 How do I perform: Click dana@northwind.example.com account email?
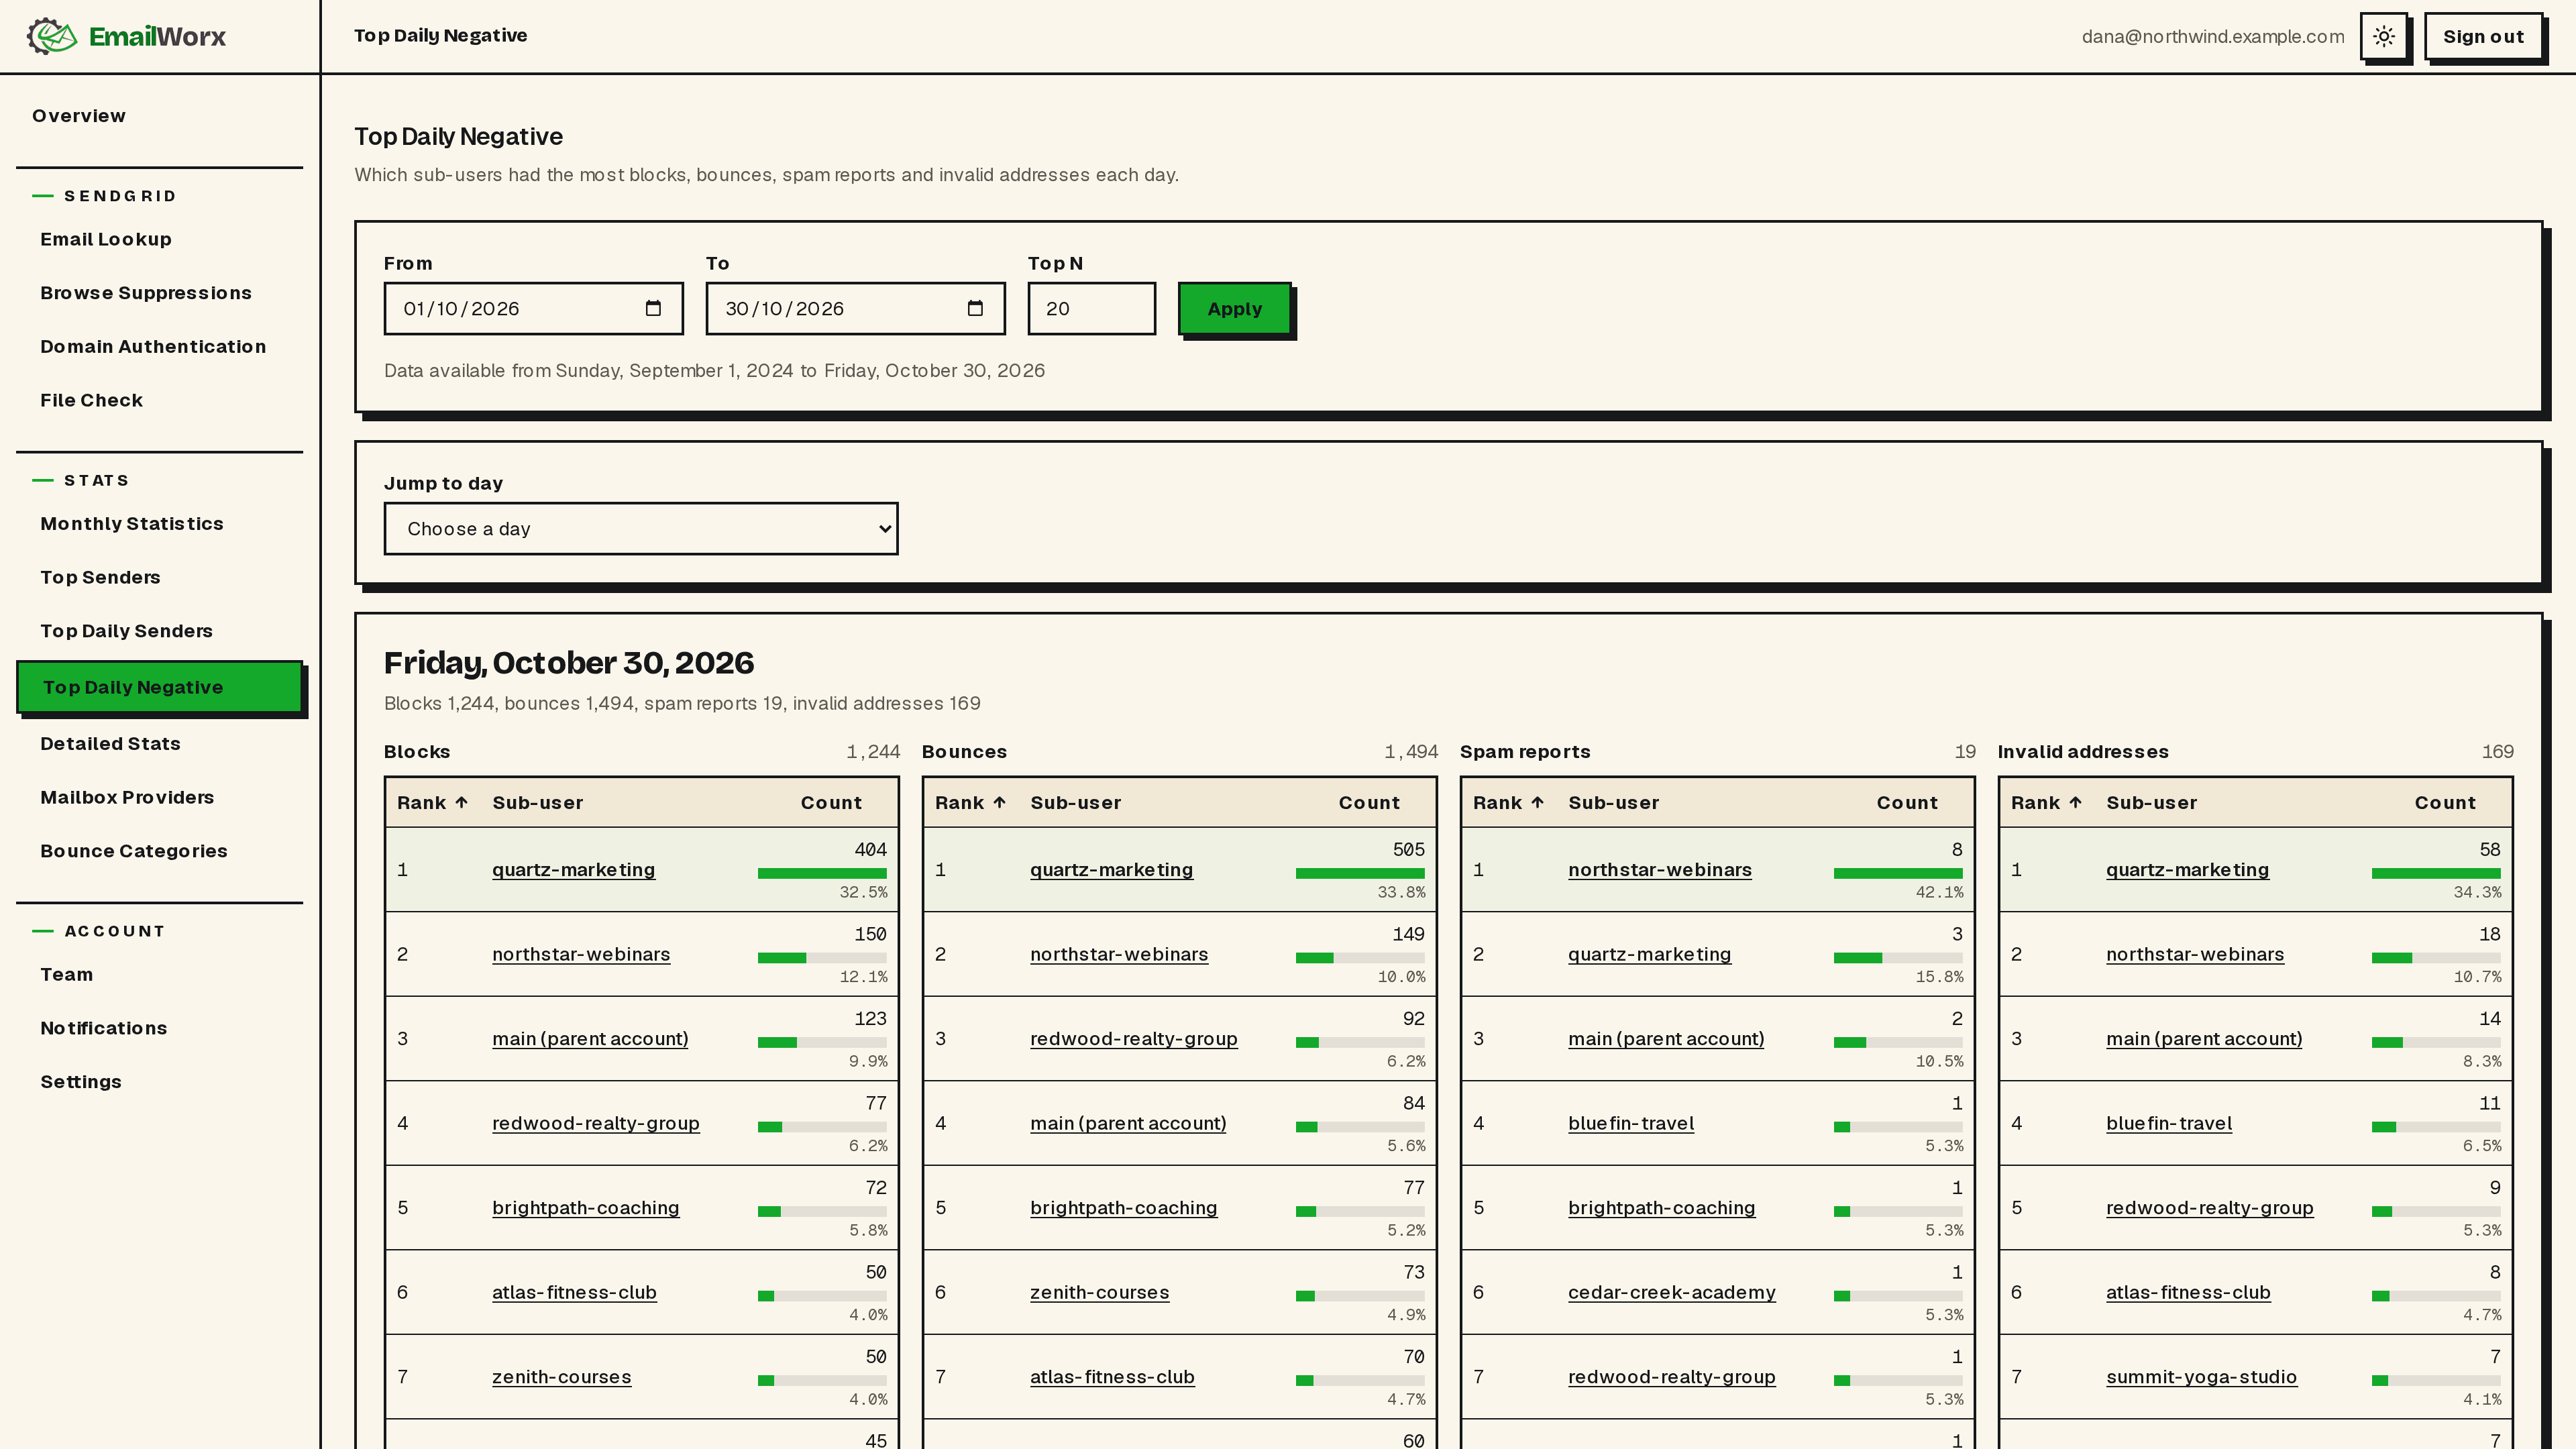click(x=2213, y=36)
